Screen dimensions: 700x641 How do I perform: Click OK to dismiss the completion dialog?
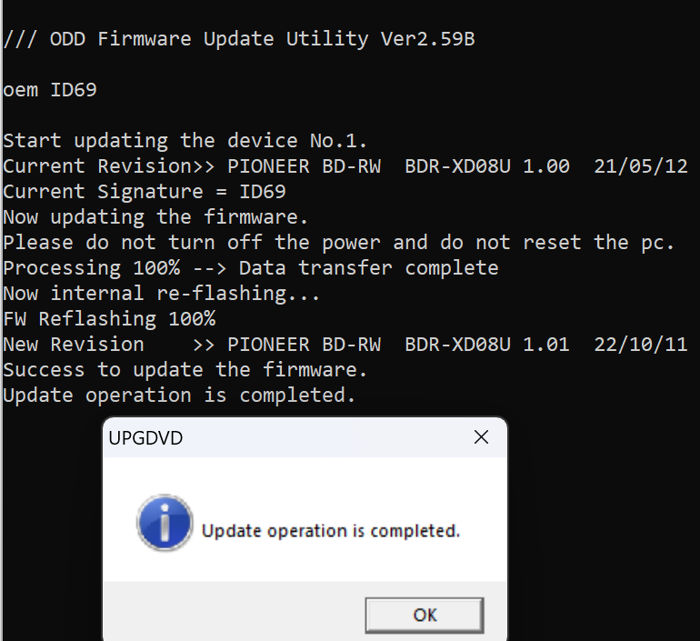[x=424, y=615]
